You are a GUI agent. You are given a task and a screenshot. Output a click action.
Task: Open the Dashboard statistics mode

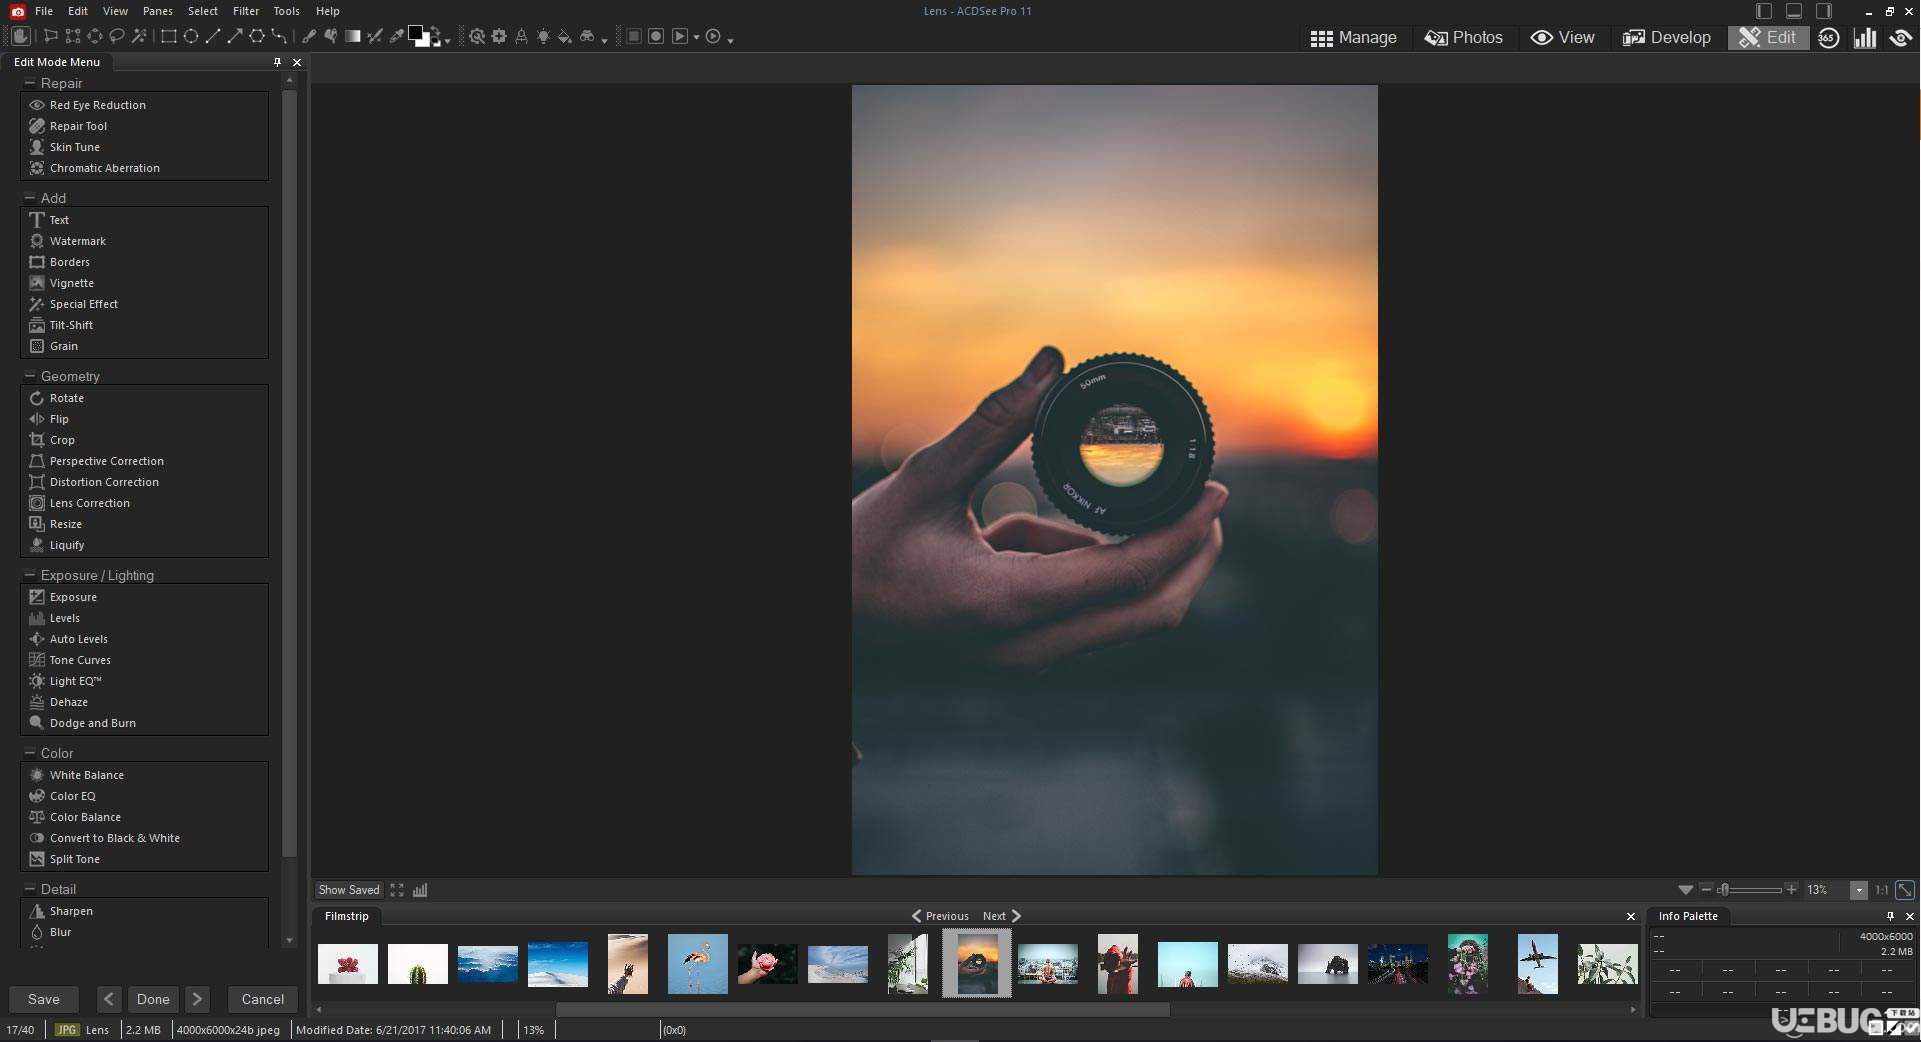(1865, 38)
